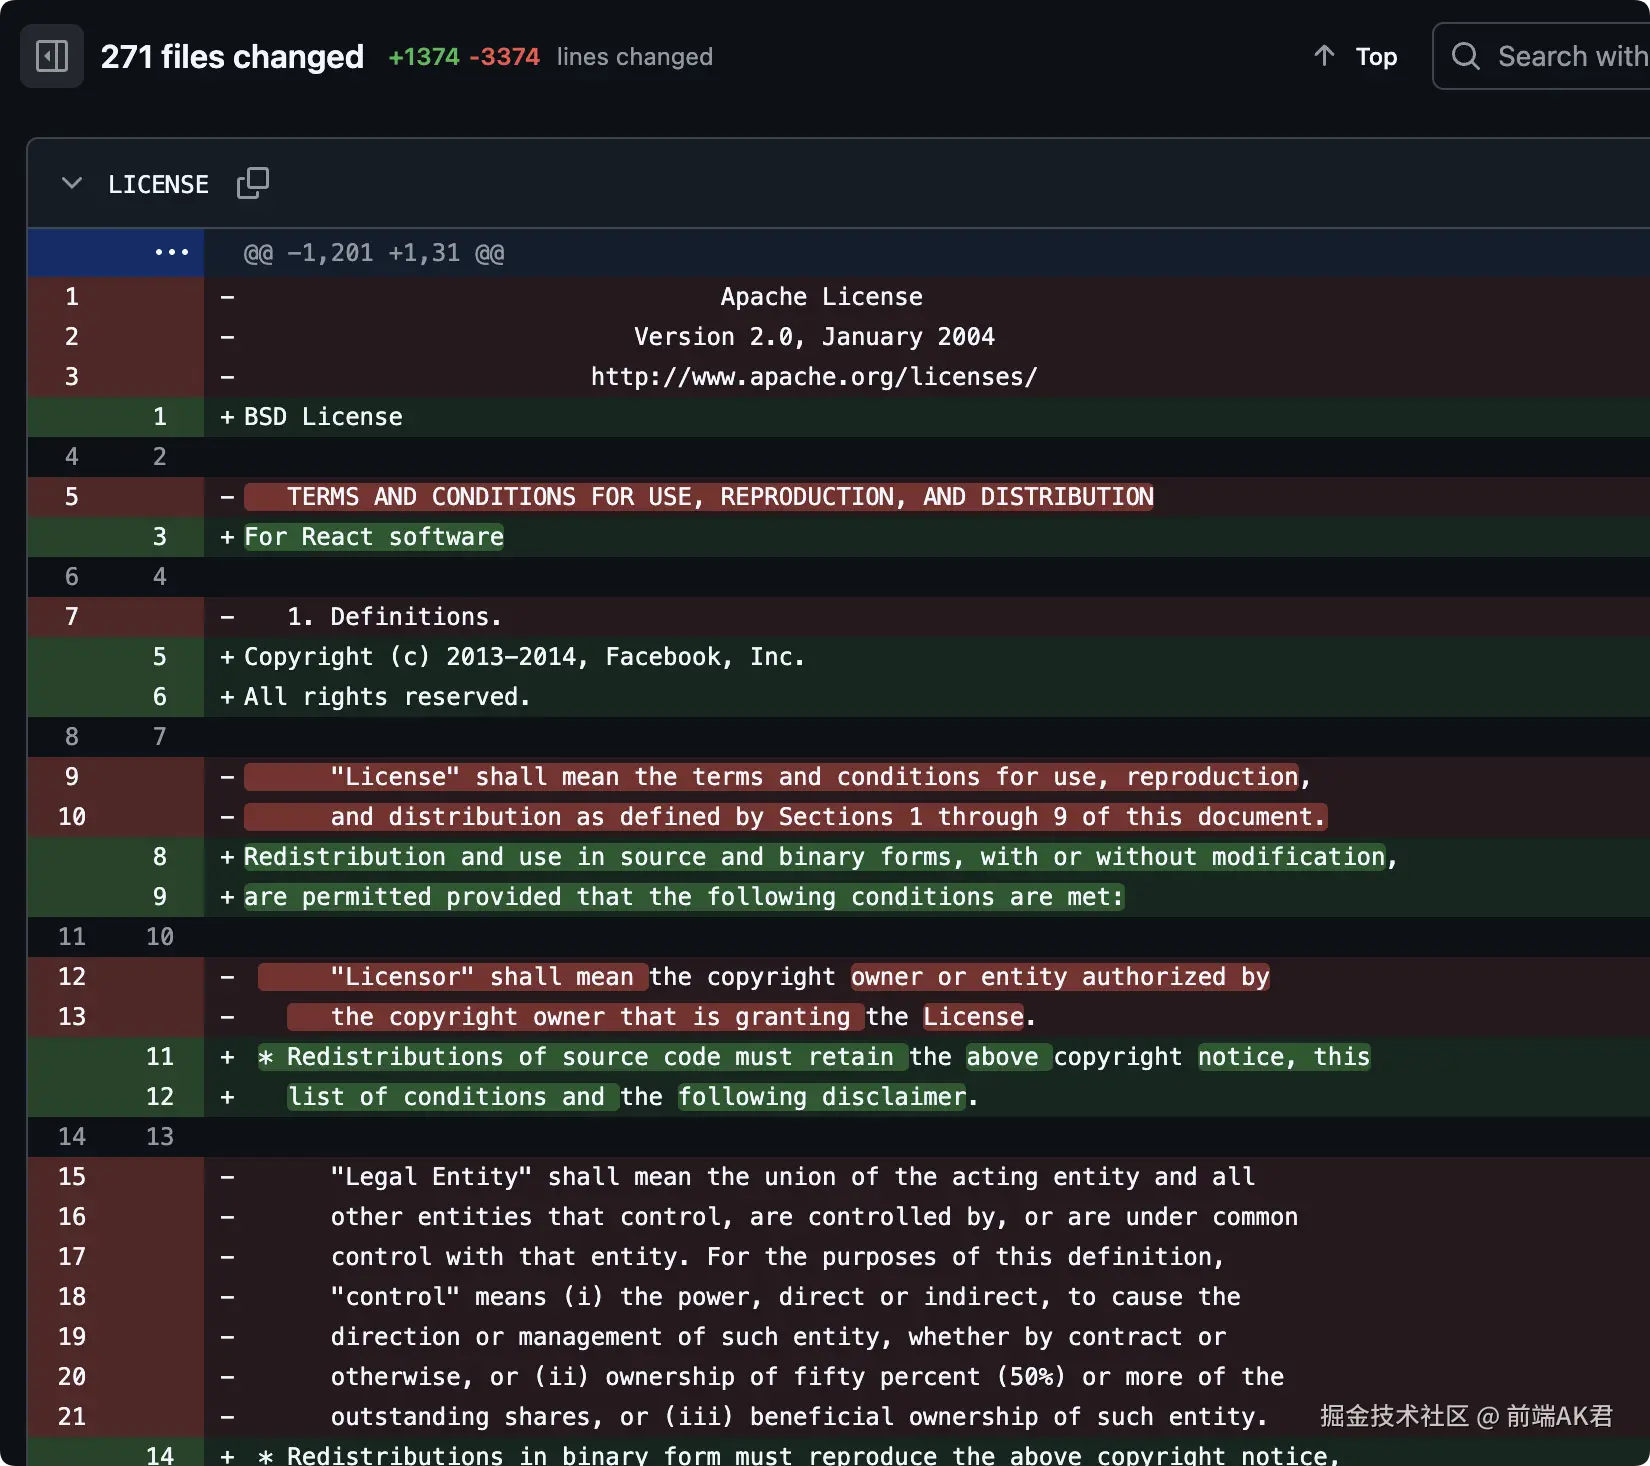1650x1466 pixels.
Task: Select added line number 14 in gutter
Action: click(x=159, y=1455)
